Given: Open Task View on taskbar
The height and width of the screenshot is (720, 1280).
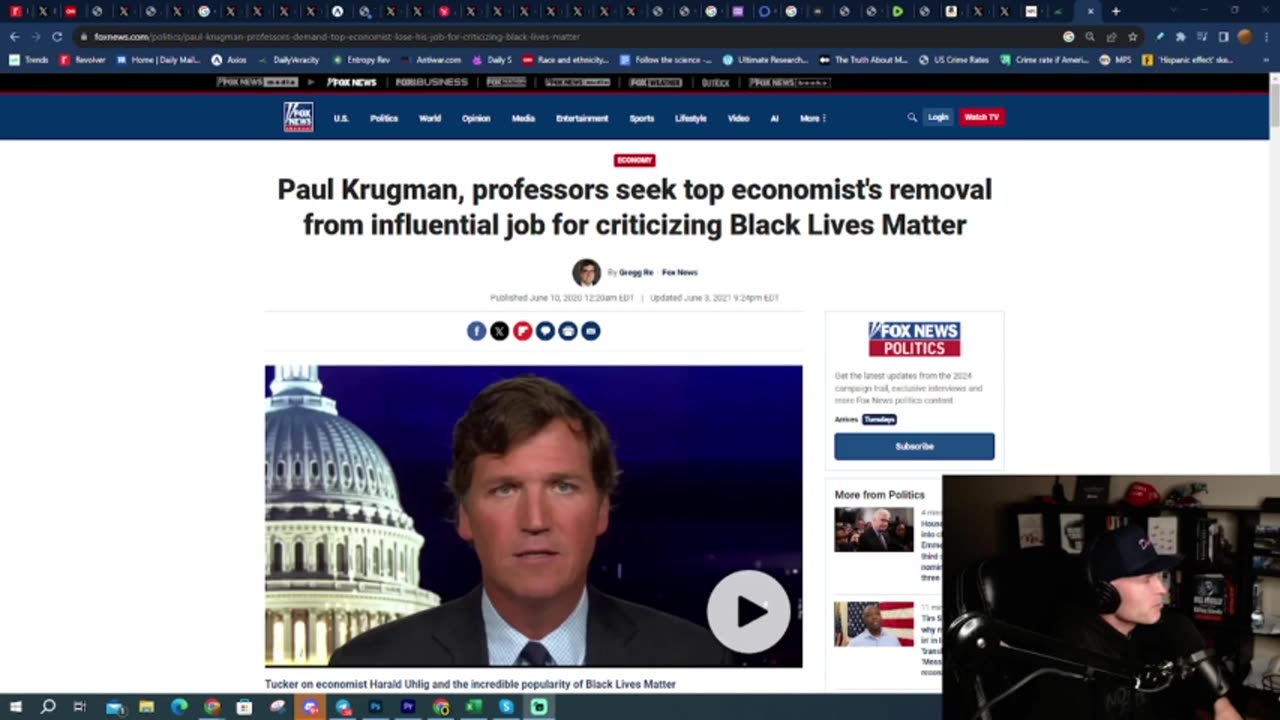Looking at the screenshot, I should pyautogui.click(x=80, y=707).
